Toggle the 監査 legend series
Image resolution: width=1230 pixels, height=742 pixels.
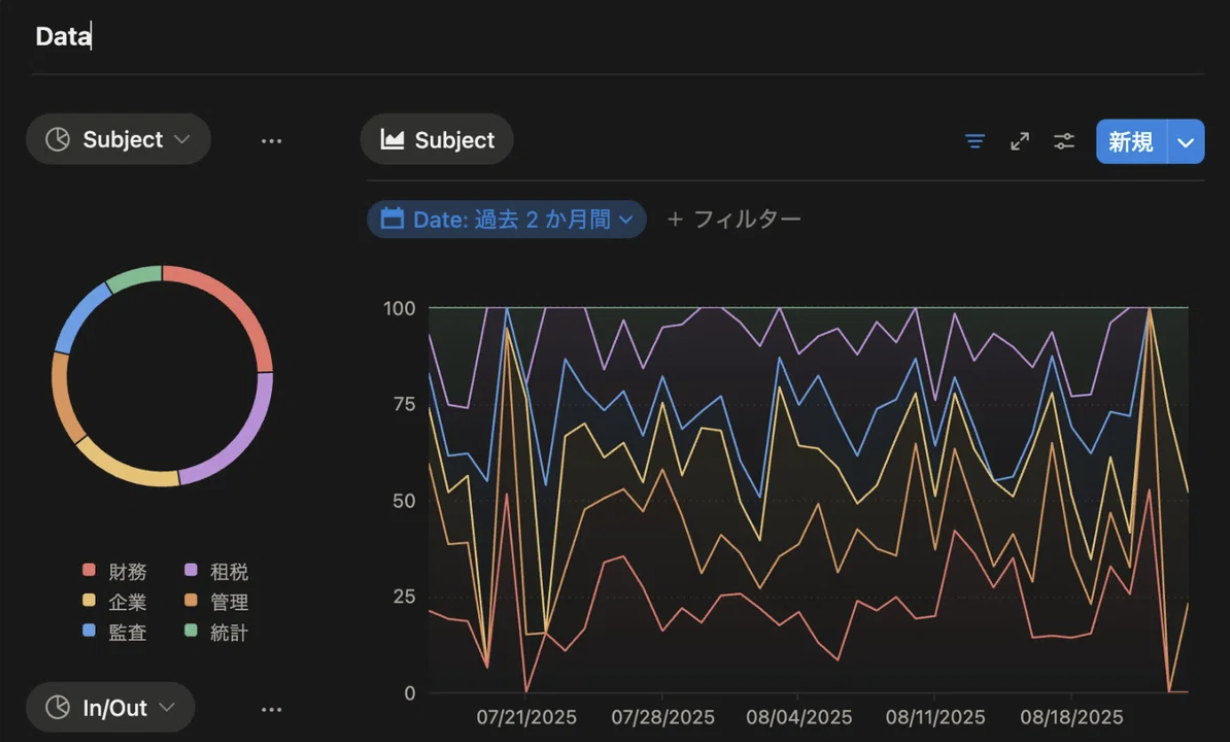pos(115,632)
